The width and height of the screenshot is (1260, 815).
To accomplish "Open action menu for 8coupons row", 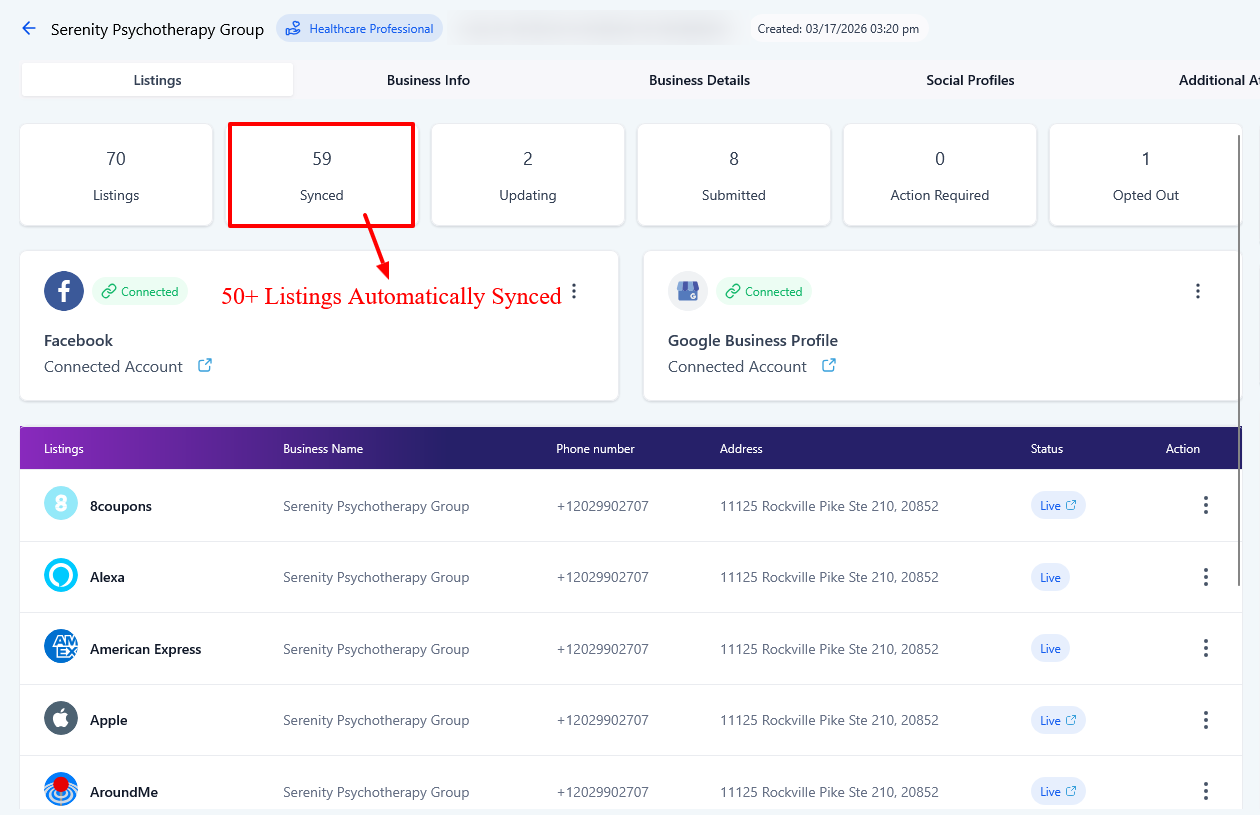I will coord(1206,505).
